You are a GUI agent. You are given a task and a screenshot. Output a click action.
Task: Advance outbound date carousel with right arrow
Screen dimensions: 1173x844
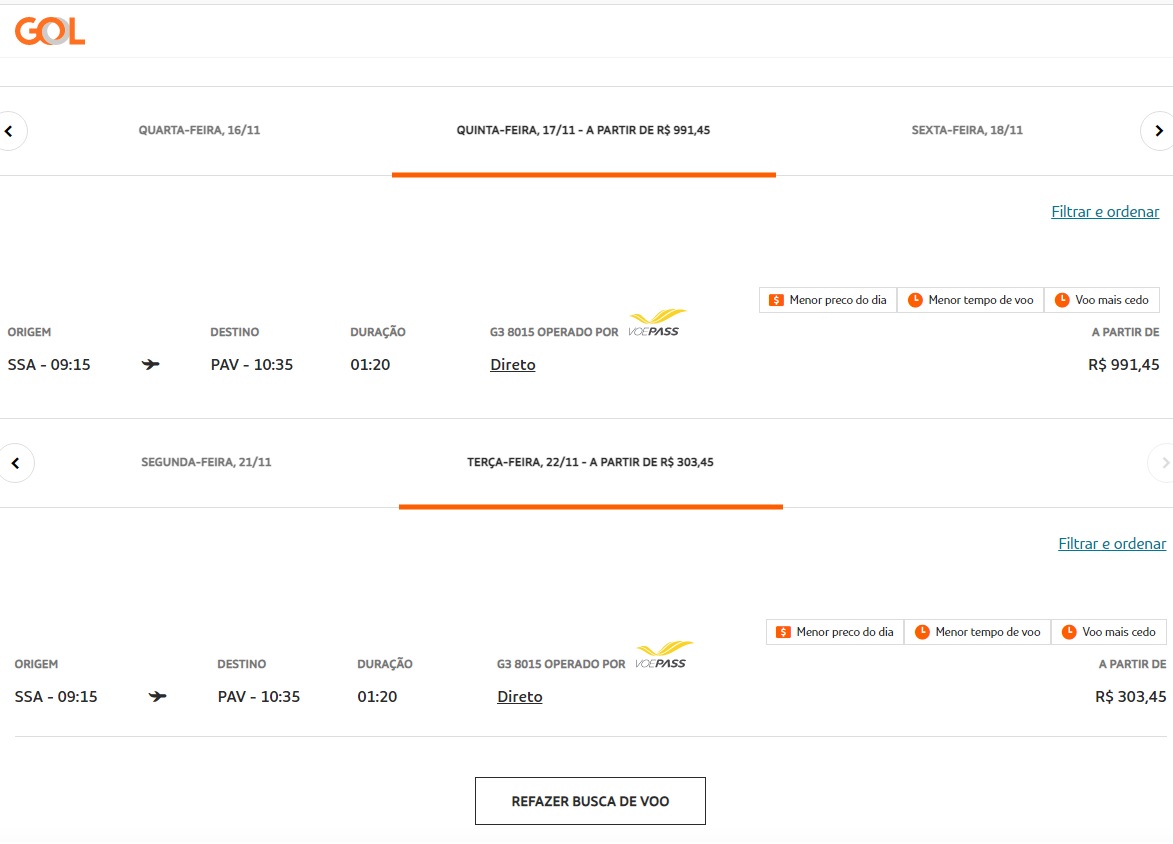1158,131
